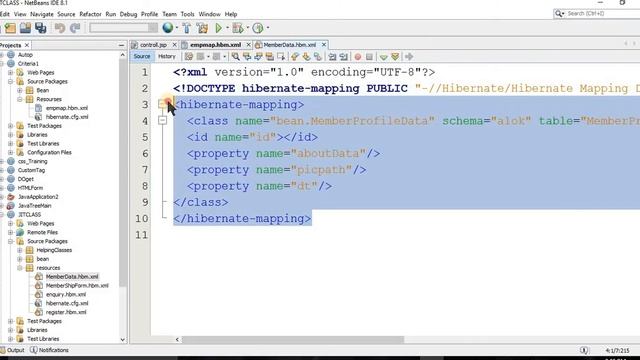640x360 pixels.
Task: Open the Tools menu
Action: [187, 14]
